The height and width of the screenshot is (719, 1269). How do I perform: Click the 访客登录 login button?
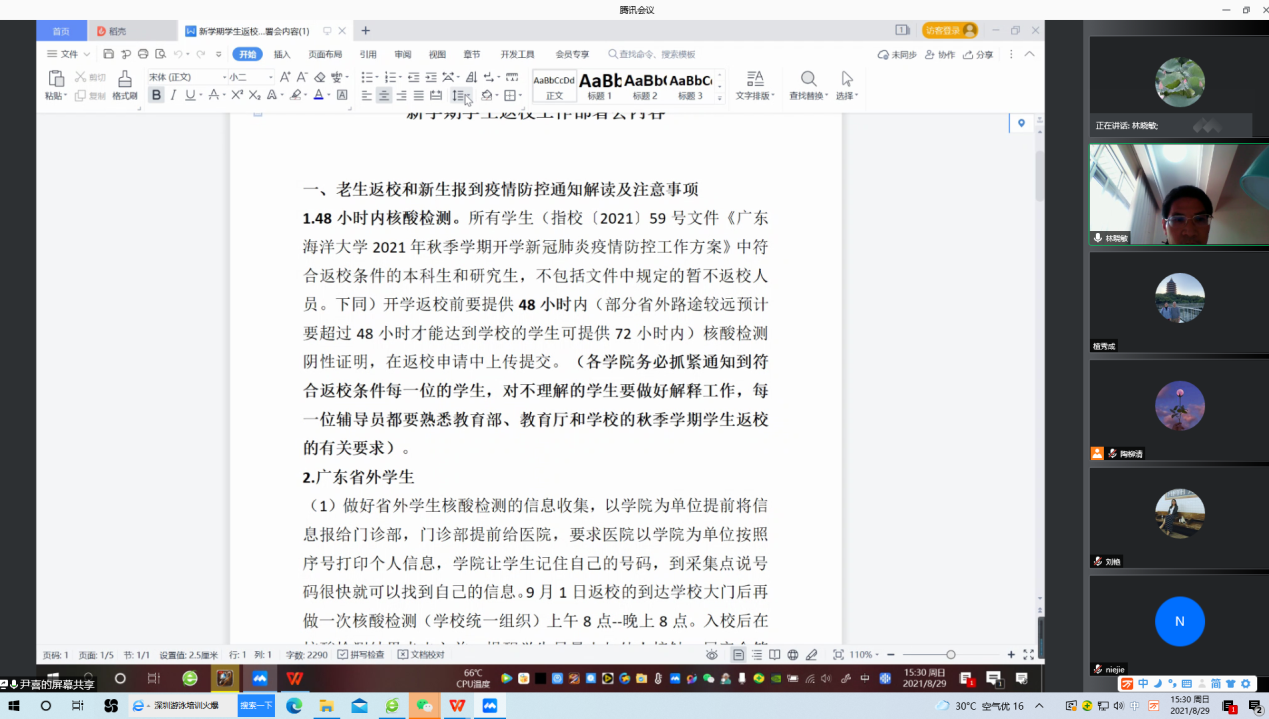(x=949, y=31)
